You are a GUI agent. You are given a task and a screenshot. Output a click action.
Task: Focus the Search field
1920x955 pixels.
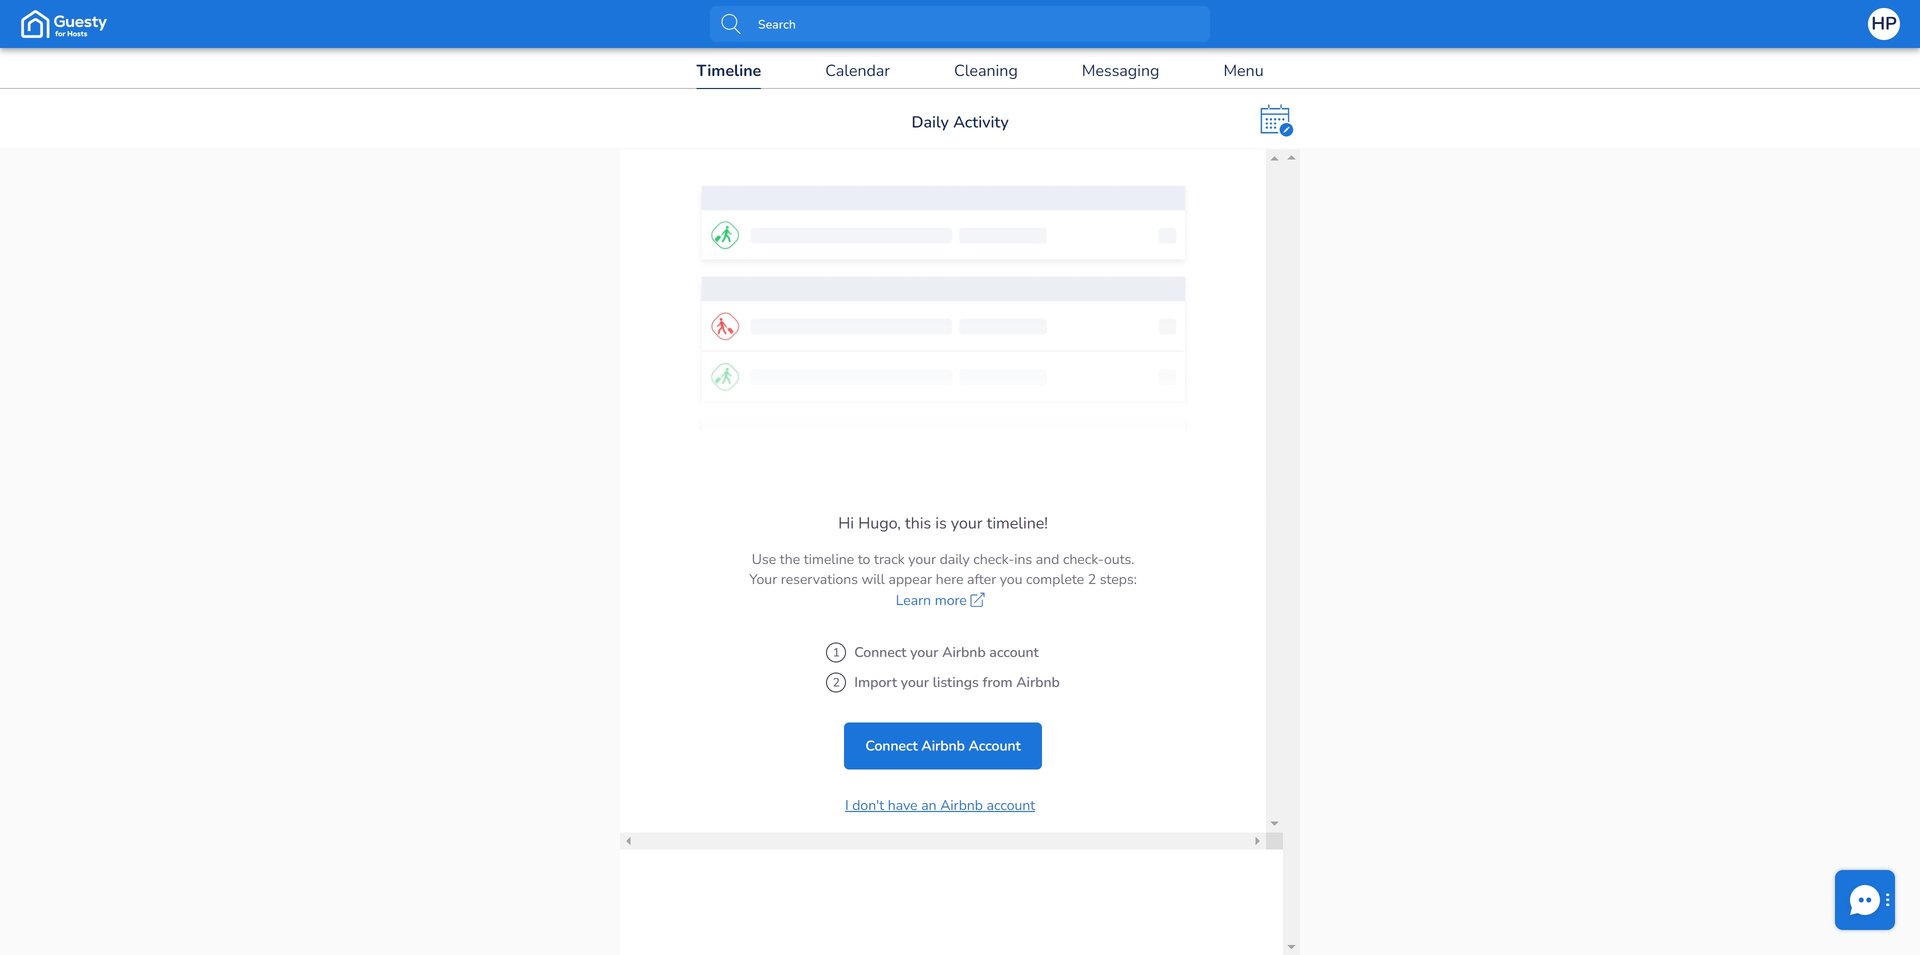pyautogui.click(x=960, y=24)
